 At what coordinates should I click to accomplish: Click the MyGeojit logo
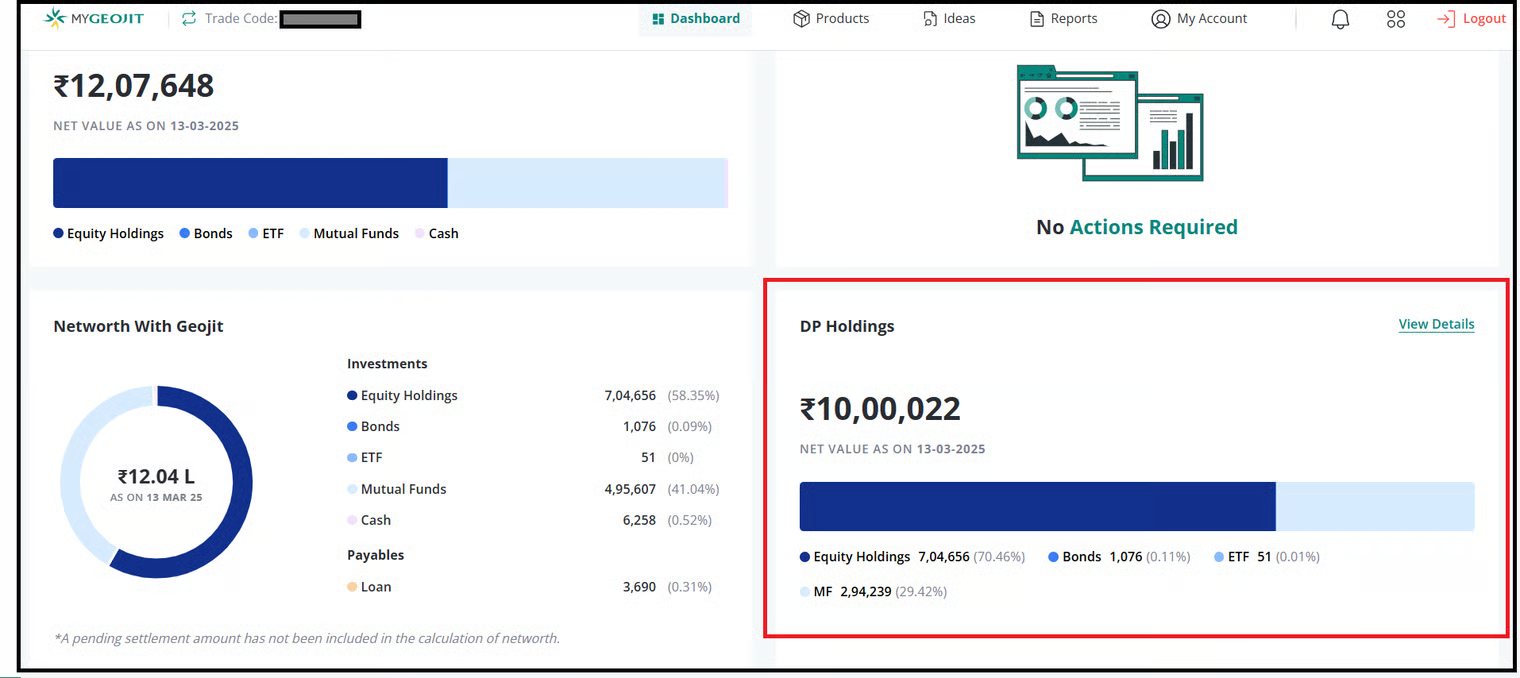[94, 19]
